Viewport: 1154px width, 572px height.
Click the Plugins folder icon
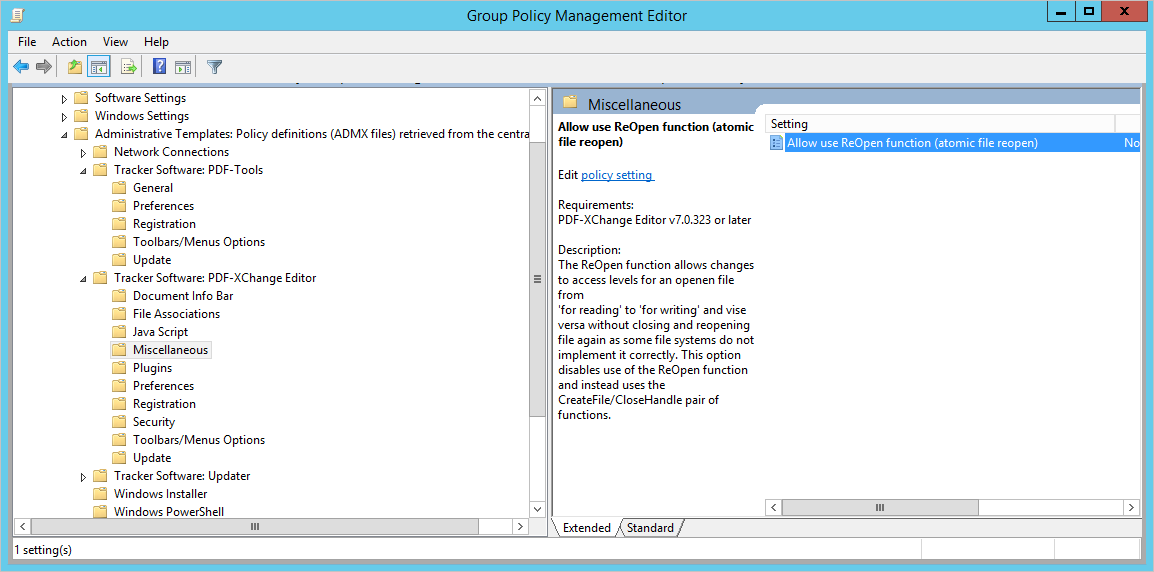119,368
